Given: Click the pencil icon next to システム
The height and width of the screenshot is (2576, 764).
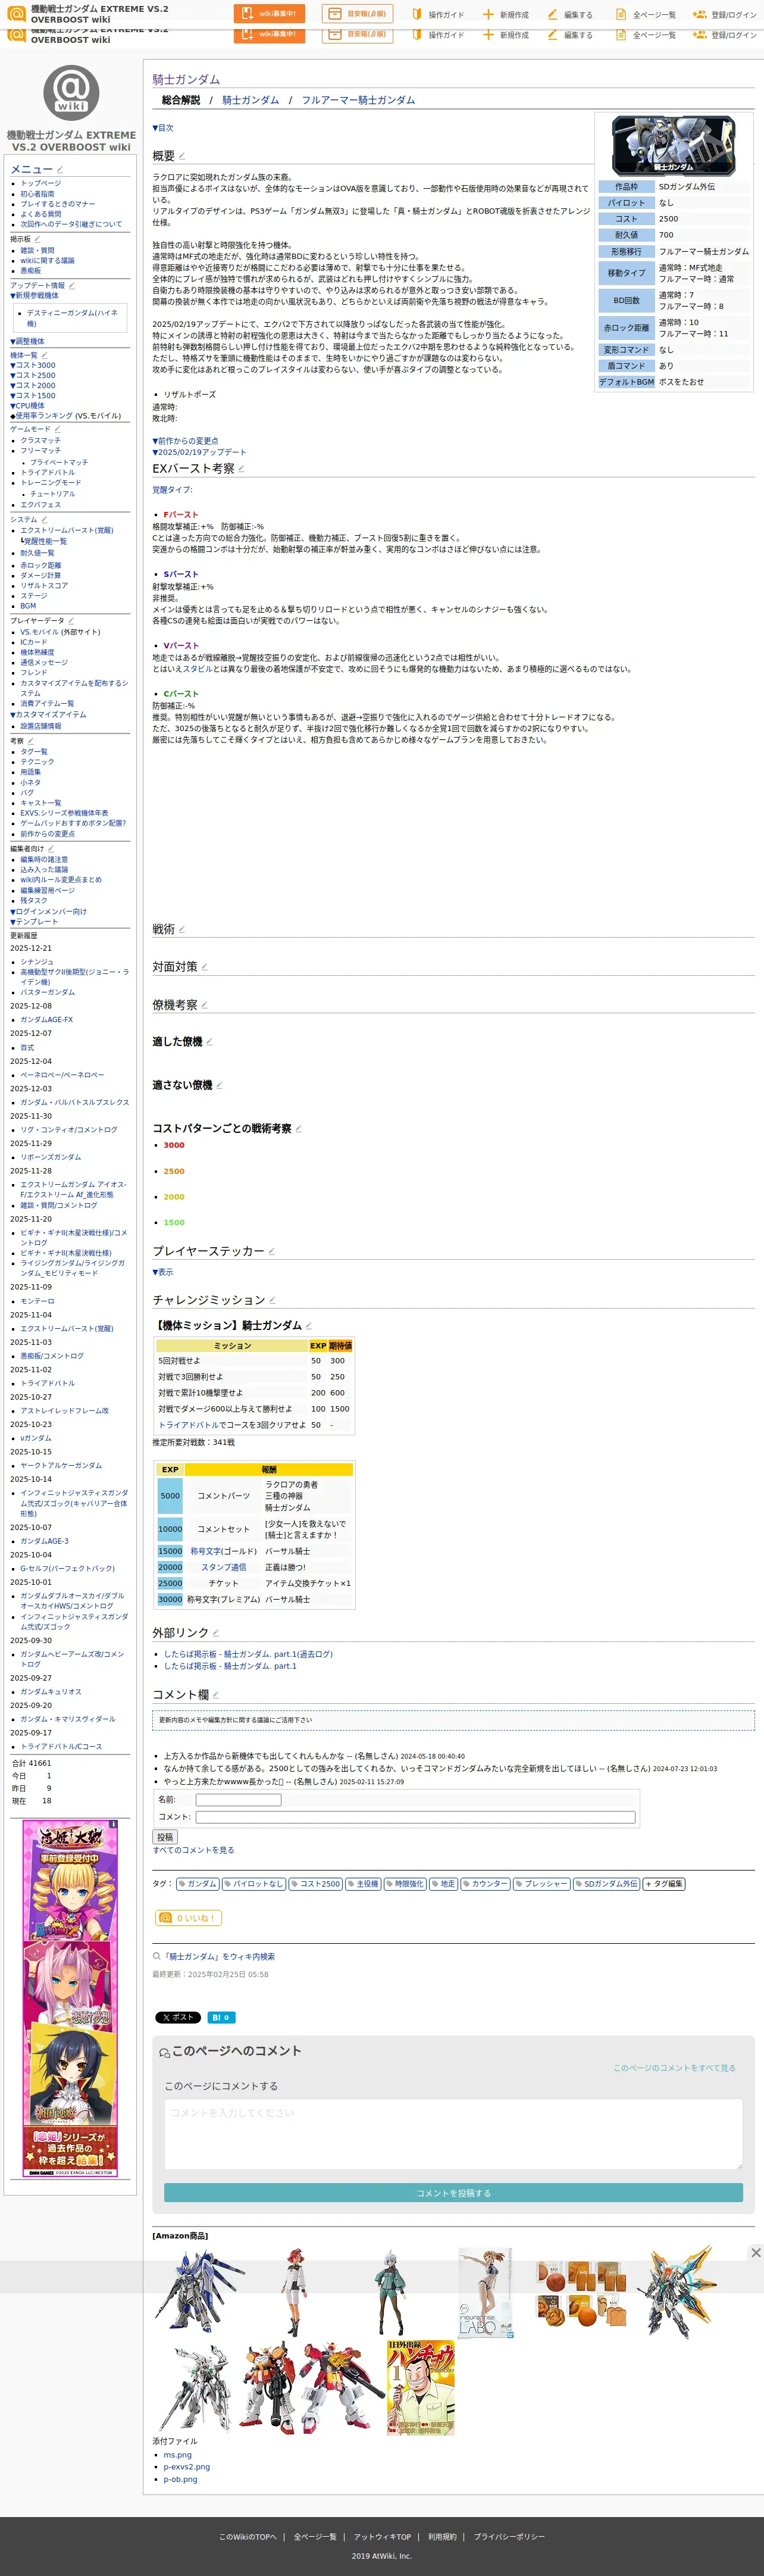Looking at the screenshot, I should [x=44, y=520].
